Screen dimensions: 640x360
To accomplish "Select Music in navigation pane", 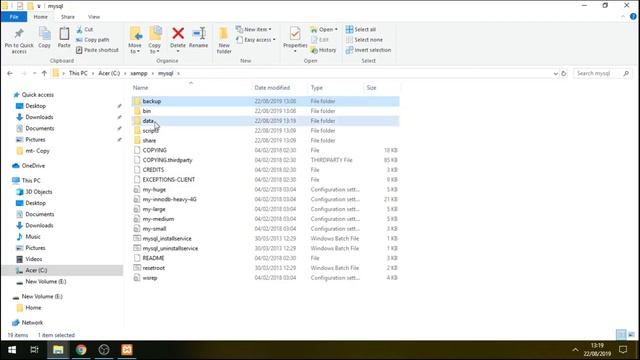I will pos(33,237).
